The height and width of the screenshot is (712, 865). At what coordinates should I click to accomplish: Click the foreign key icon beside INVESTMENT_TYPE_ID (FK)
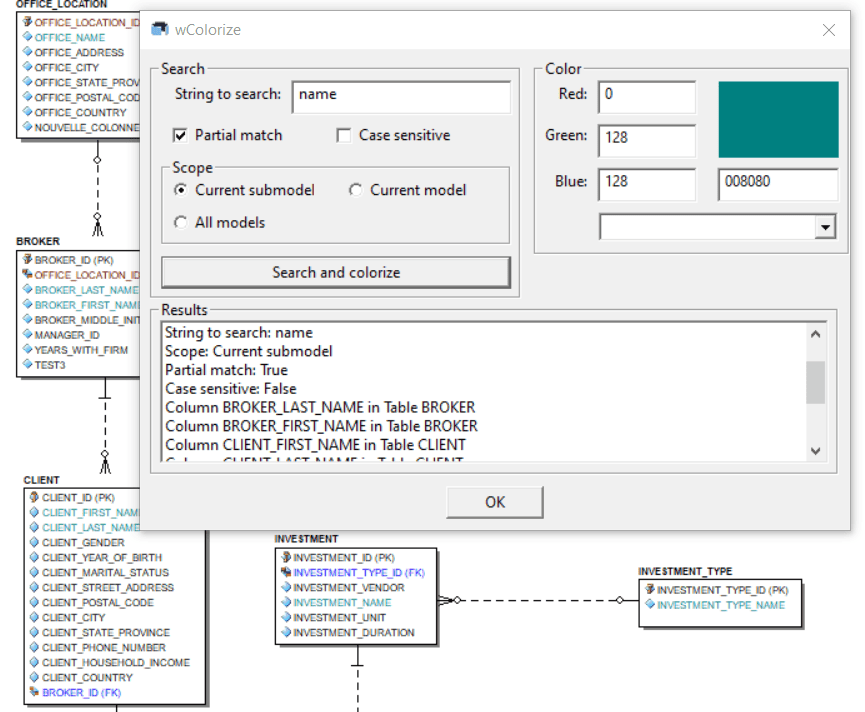coord(286,572)
